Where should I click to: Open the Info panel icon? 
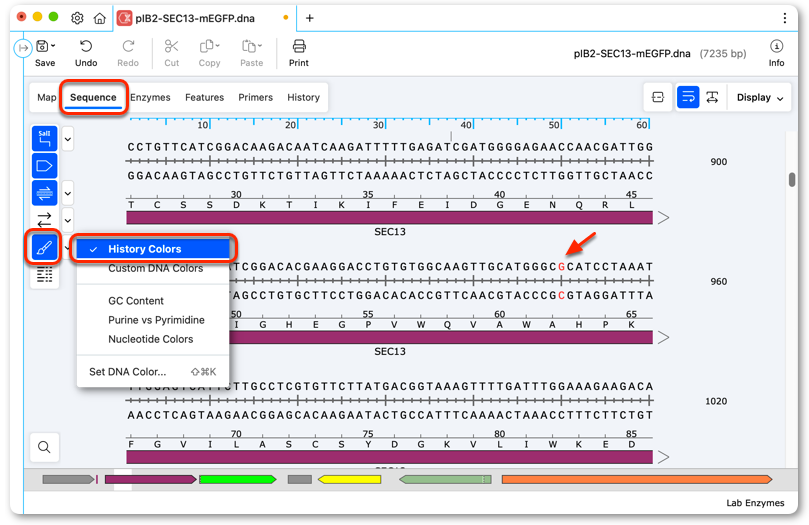[776, 46]
